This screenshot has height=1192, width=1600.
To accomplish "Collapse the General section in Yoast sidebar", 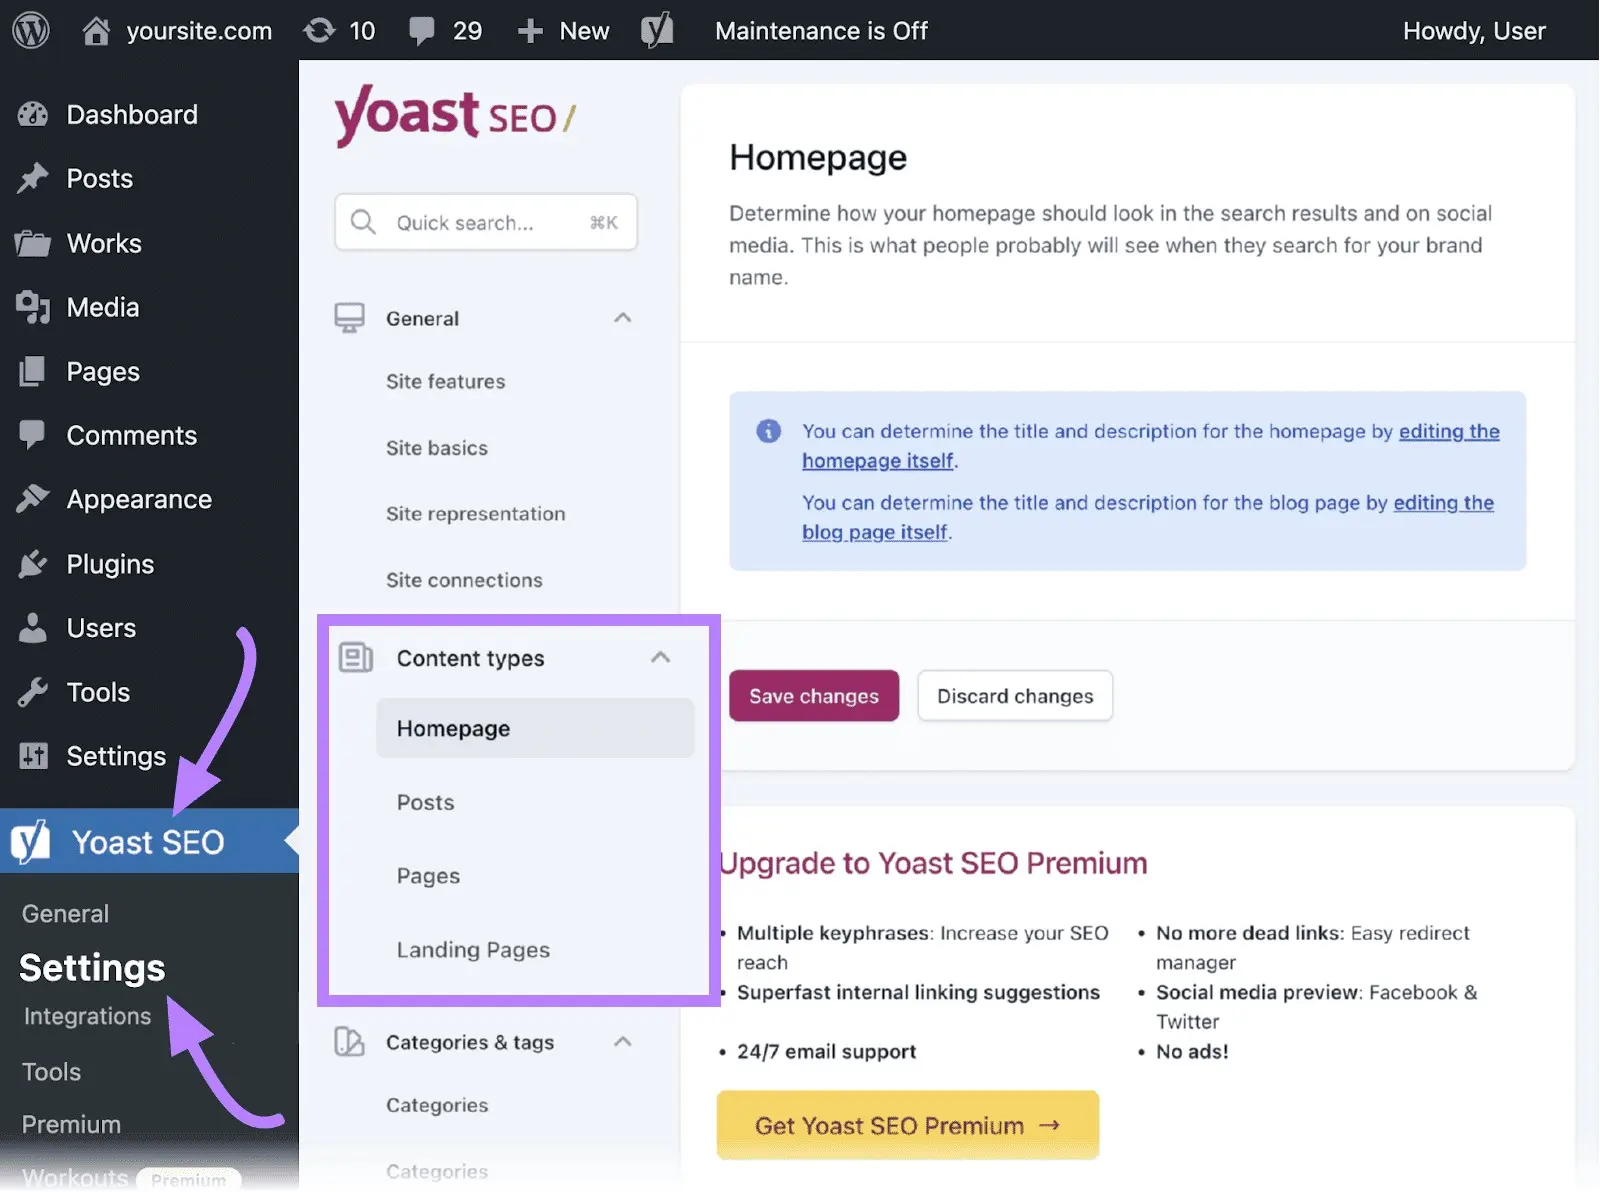I will [x=622, y=317].
